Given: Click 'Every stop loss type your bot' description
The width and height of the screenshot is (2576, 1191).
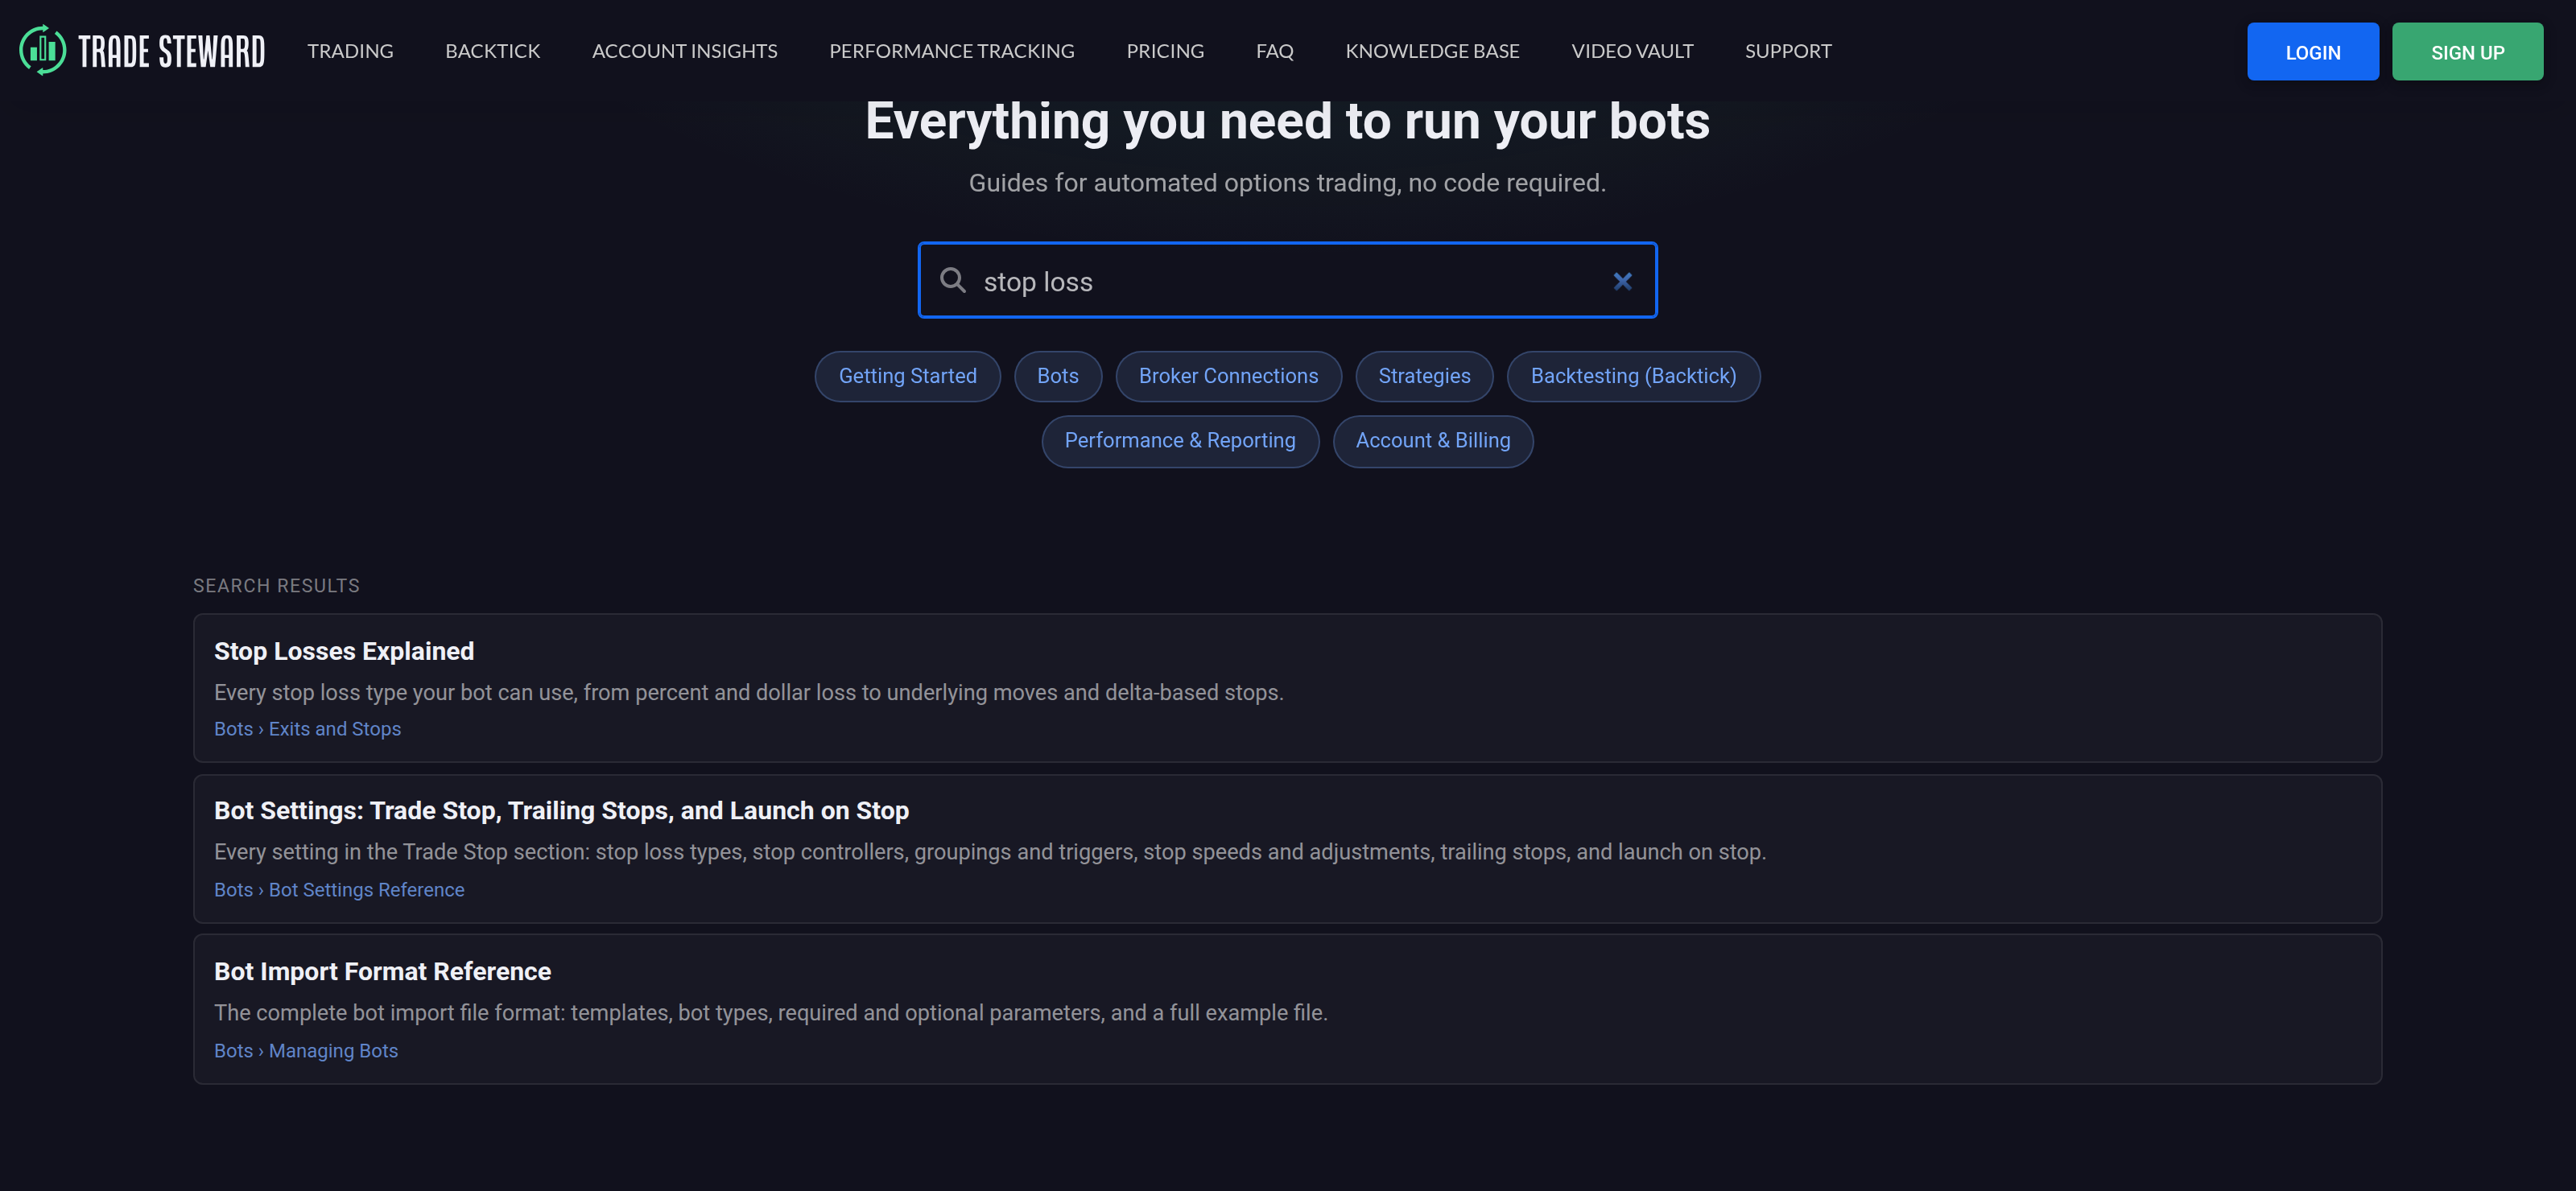Looking at the screenshot, I should tap(748, 693).
